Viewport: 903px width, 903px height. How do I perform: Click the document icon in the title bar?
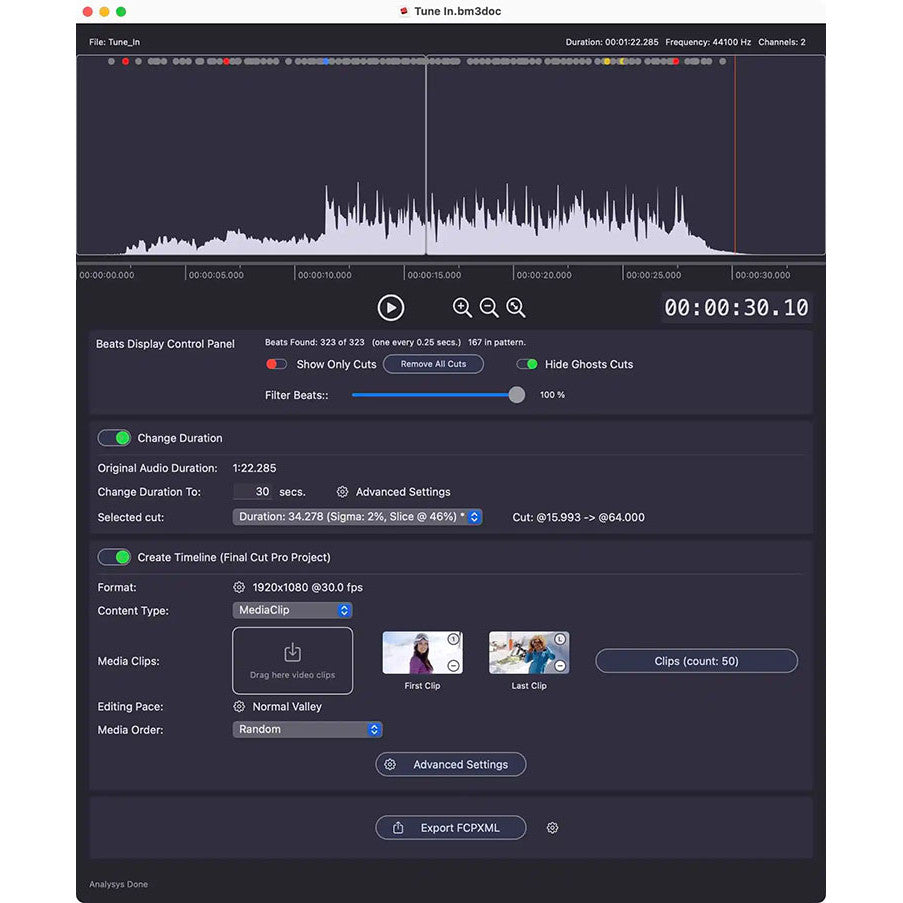[404, 11]
